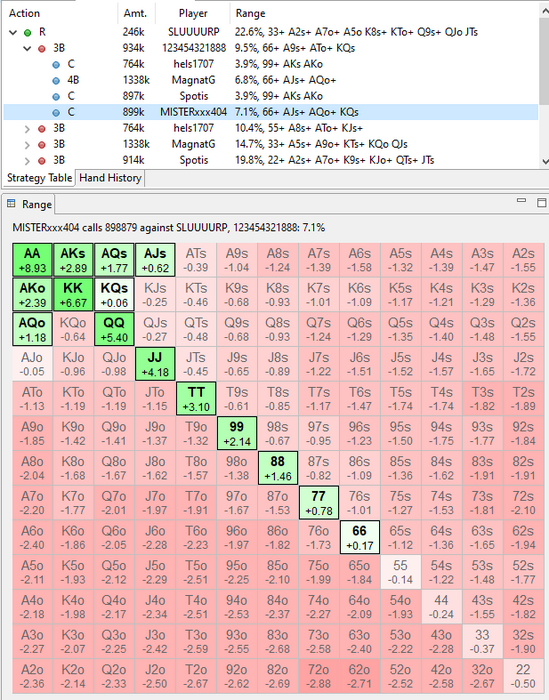The height and width of the screenshot is (700, 549).
Task: Click the 72o -2.88 cell
Action: [318, 676]
